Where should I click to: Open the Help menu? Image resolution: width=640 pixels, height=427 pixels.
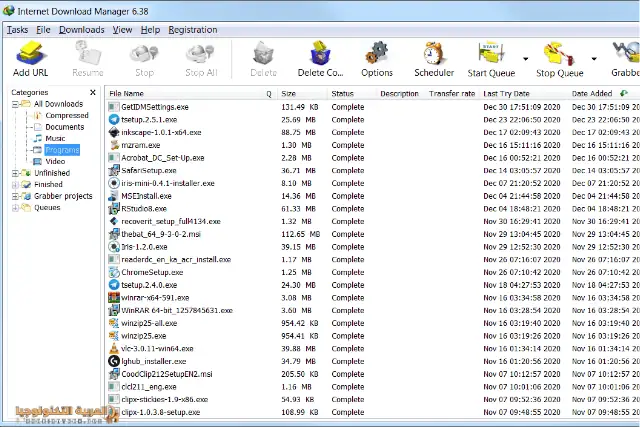pos(150,30)
